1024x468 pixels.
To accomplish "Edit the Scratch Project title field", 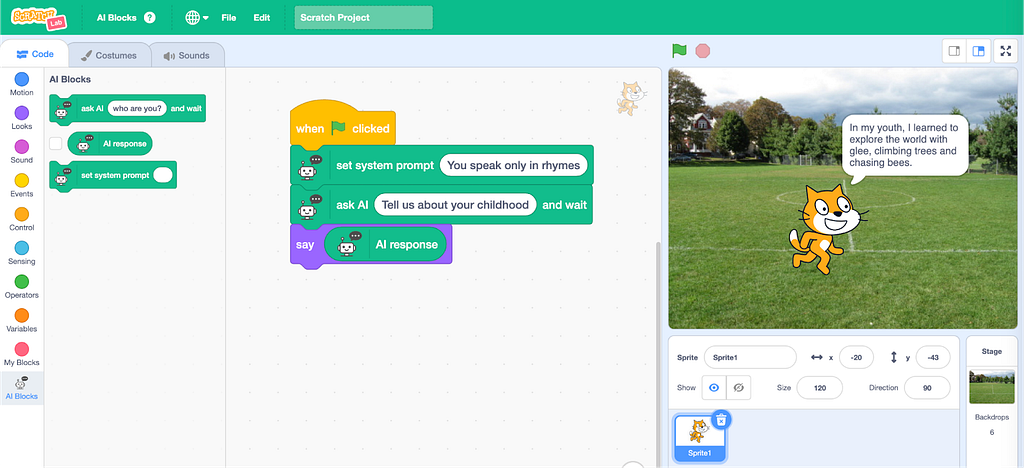I will (363, 18).
